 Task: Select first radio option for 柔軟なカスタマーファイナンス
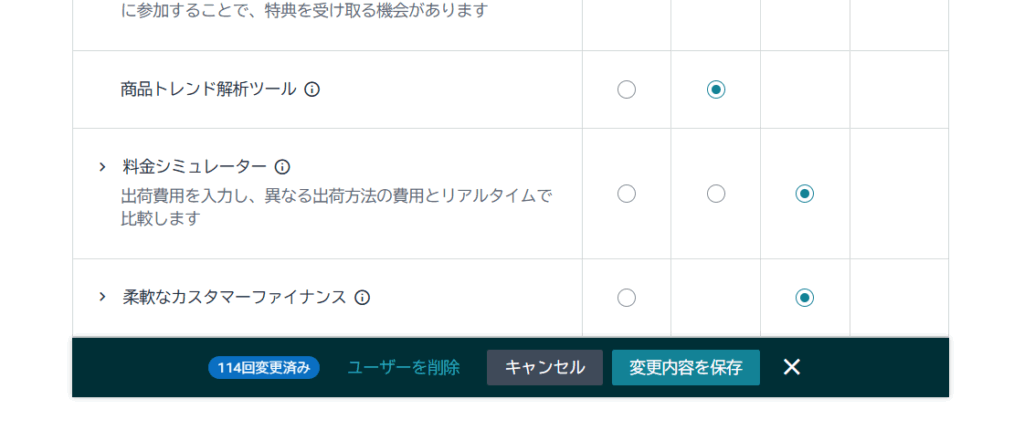point(626,297)
